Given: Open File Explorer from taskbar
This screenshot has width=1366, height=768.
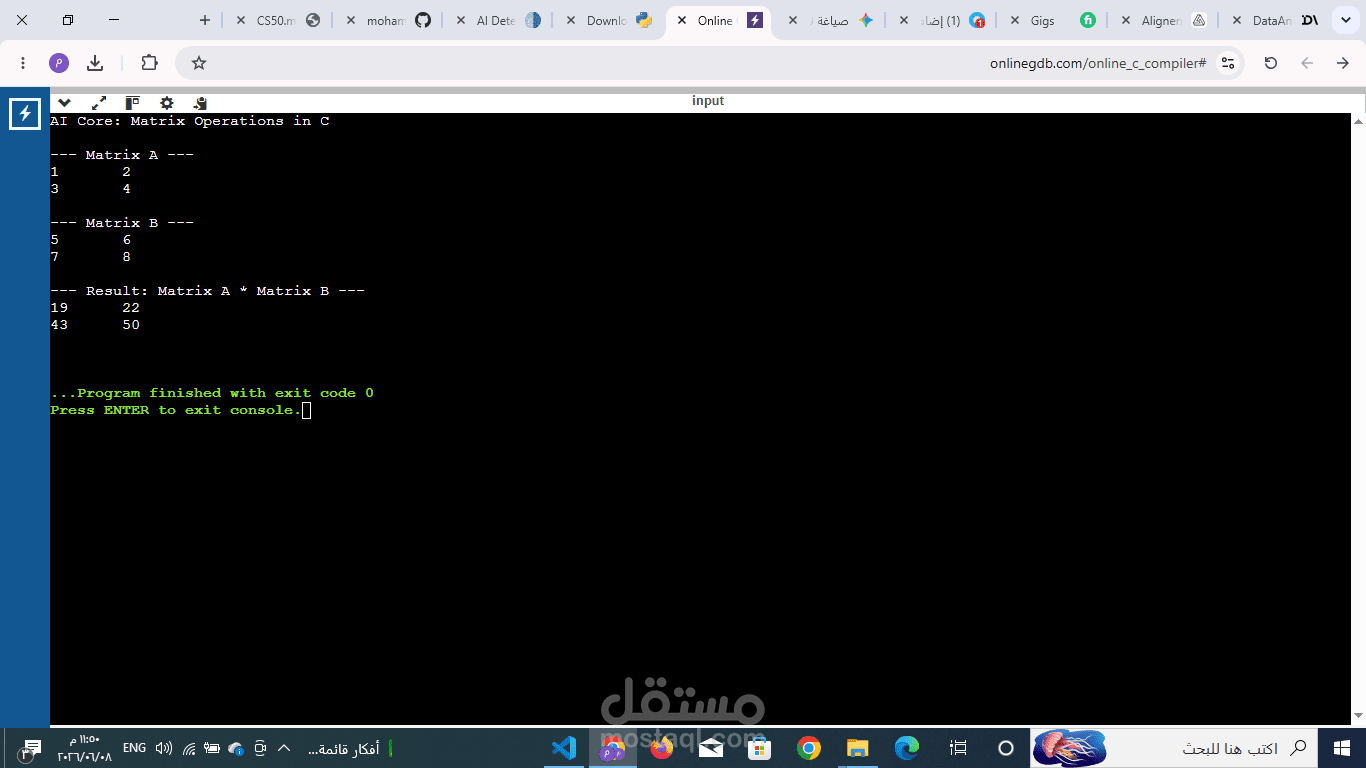Looking at the screenshot, I should [857, 748].
